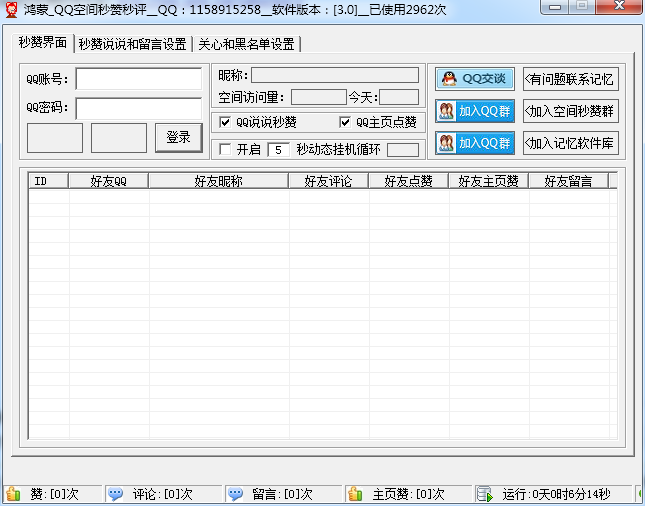The width and height of the screenshot is (645, 506).
Task: Click the speech bubble icon beside 评论
Action: [116, 494]
